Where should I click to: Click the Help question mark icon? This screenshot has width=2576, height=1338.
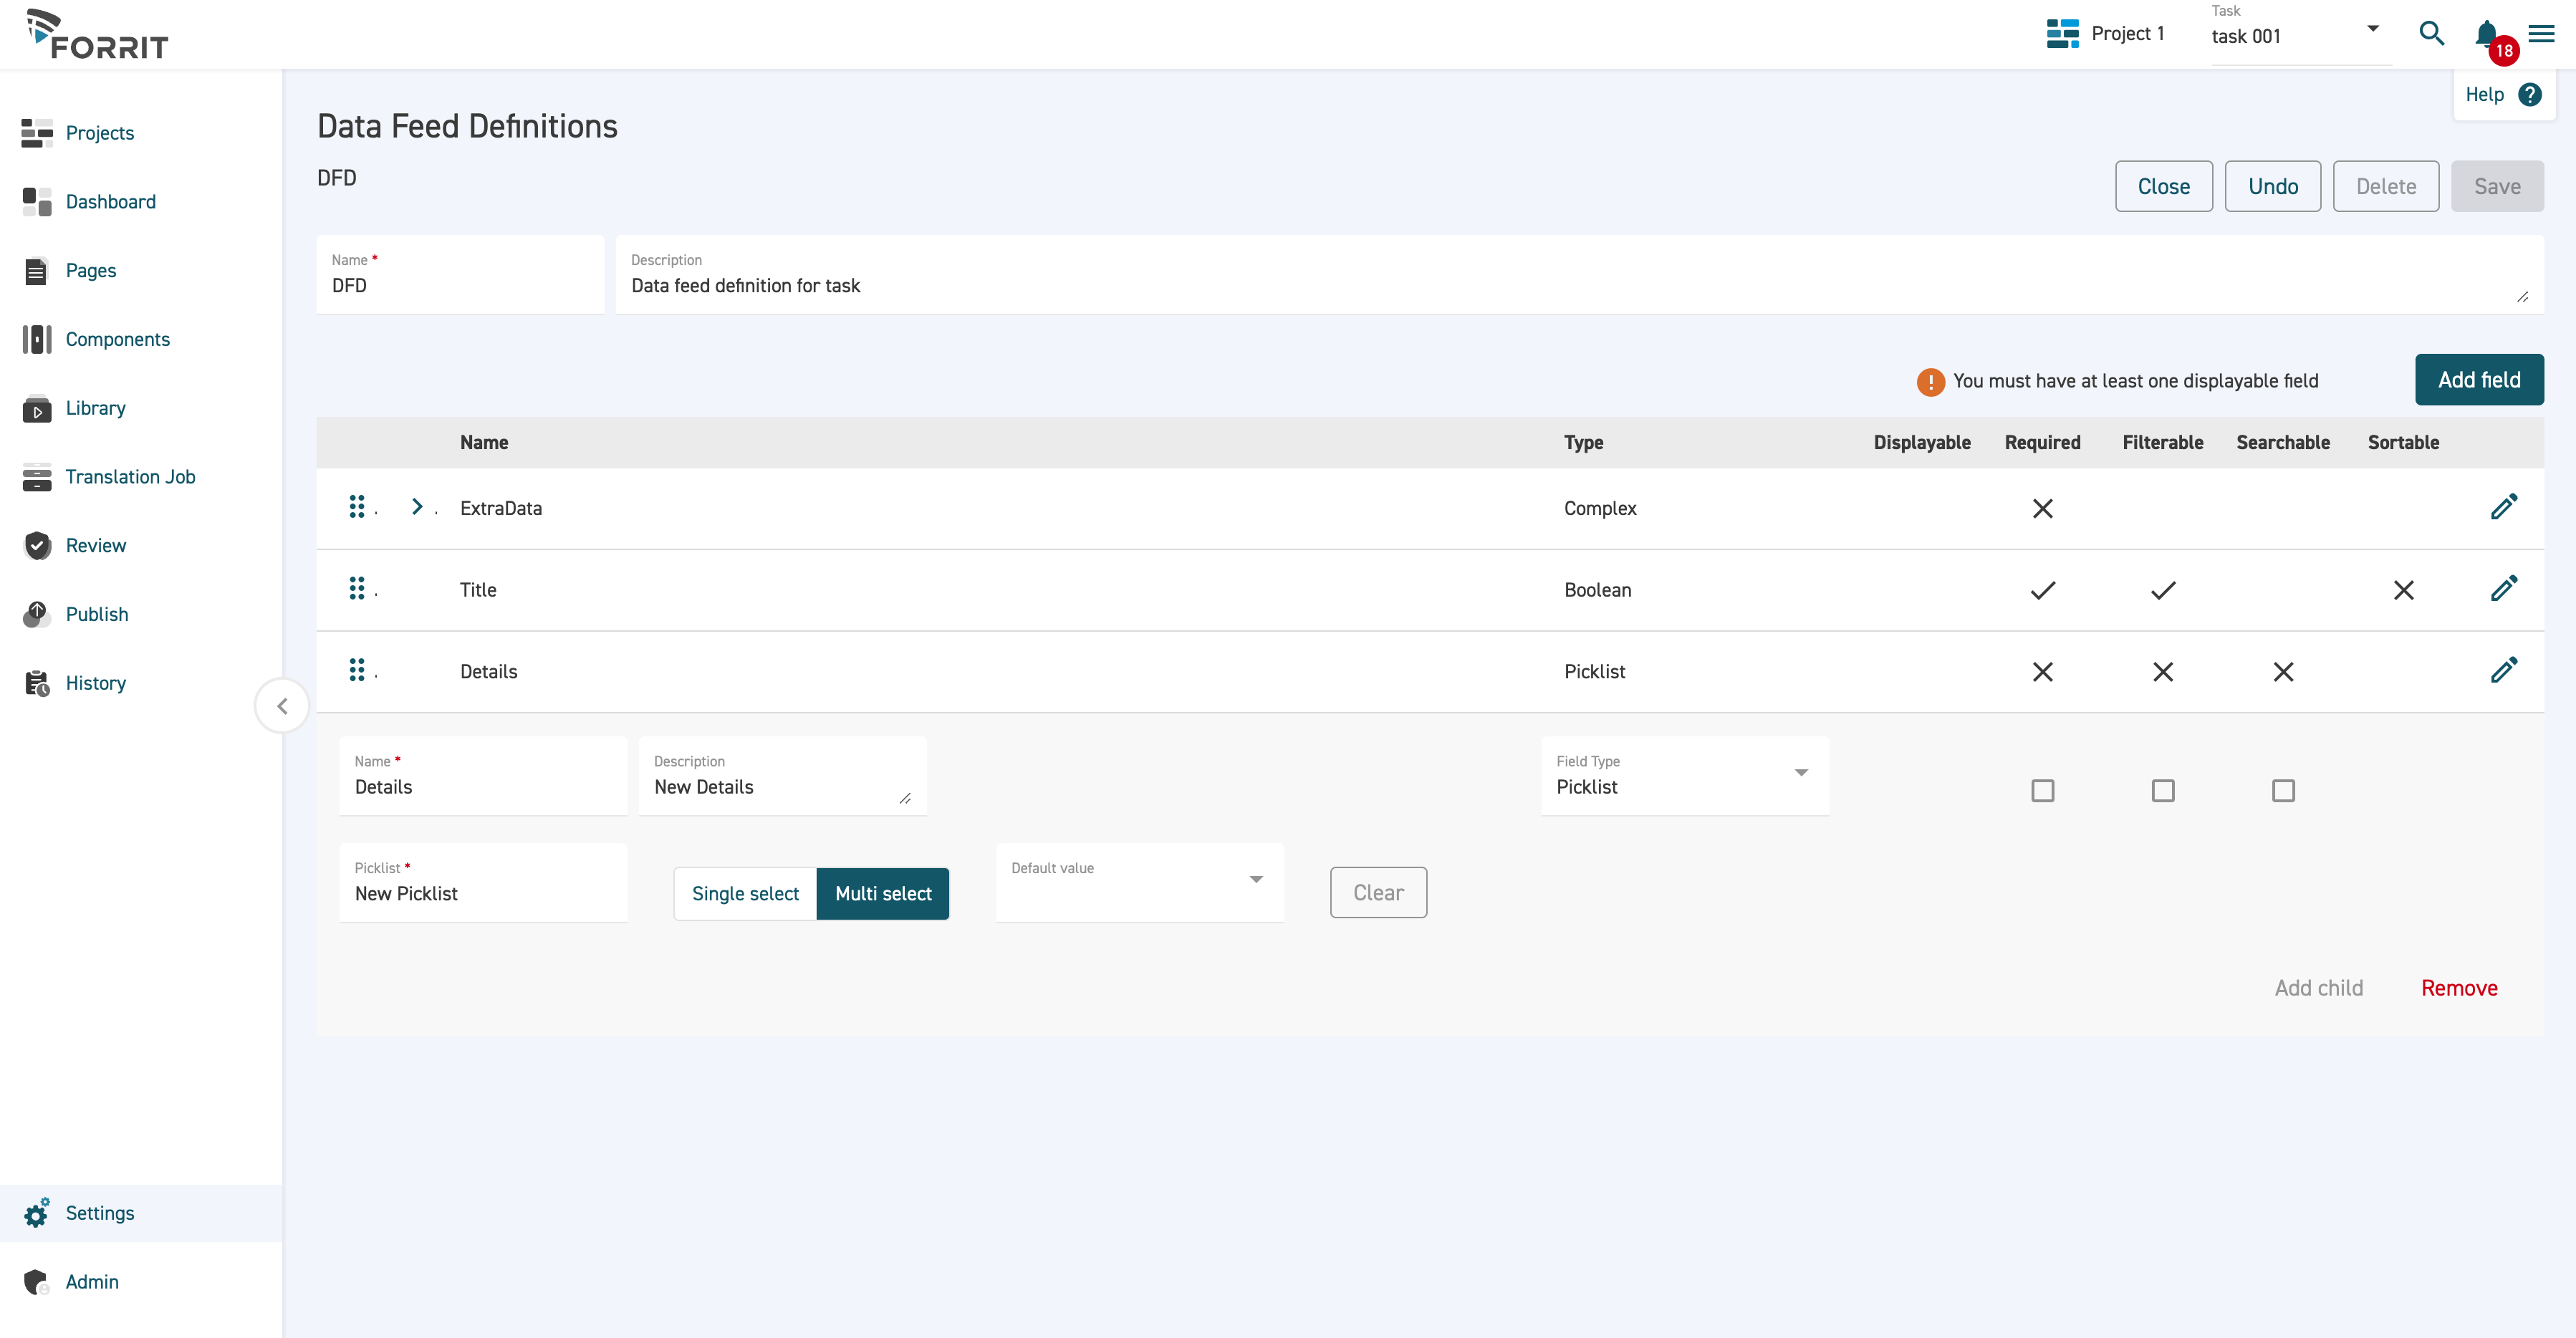coord(2530,95)
